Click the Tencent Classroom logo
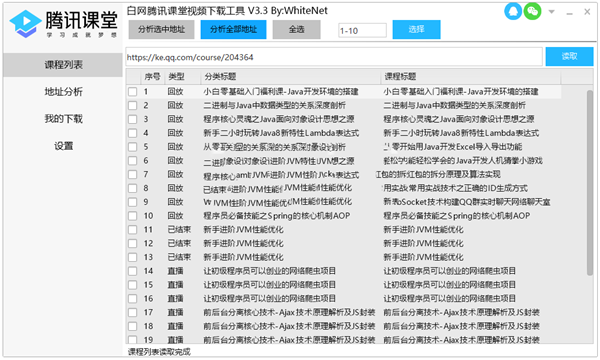 [63, 24]
